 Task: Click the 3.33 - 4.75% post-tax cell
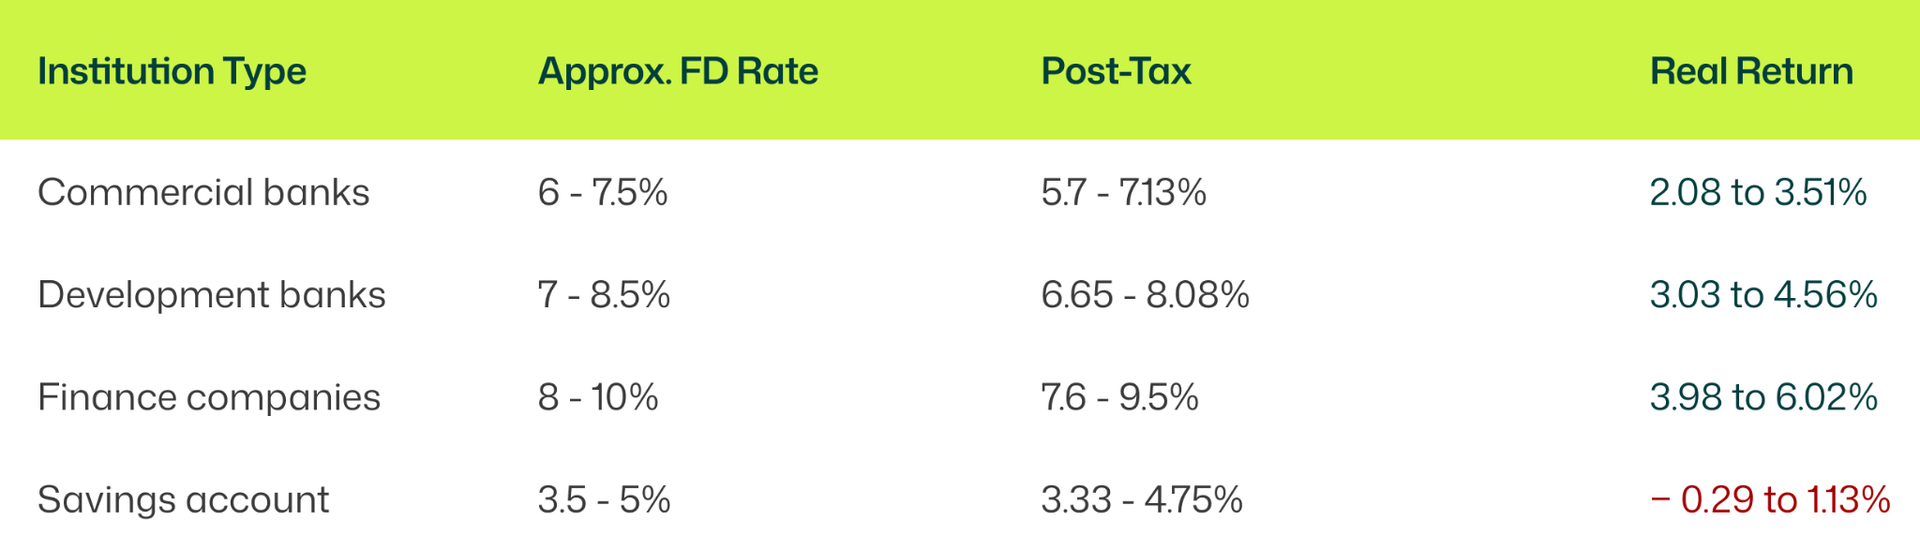[1141, 500]
